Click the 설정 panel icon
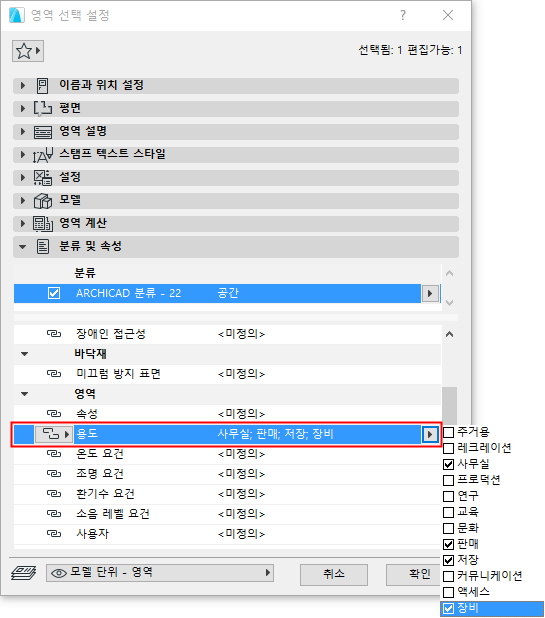This screenshot has width=545, height=618. tap(43, 177)
